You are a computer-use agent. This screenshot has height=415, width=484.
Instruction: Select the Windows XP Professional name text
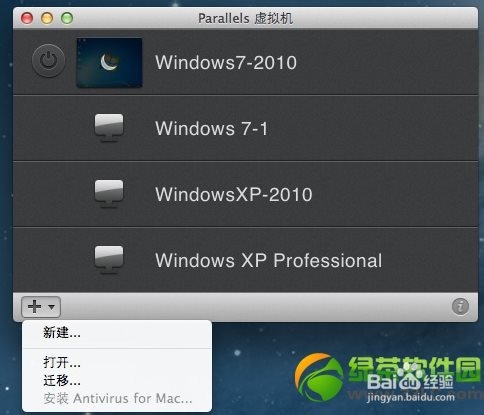coord(269,260)
